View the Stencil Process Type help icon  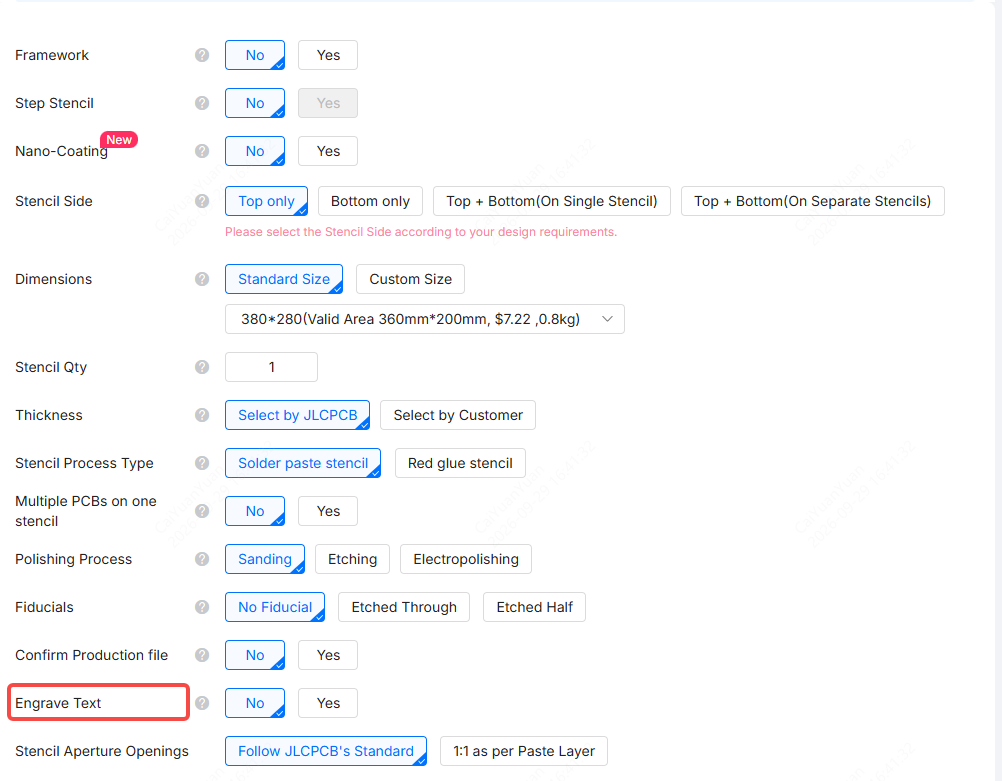(202, 463)
